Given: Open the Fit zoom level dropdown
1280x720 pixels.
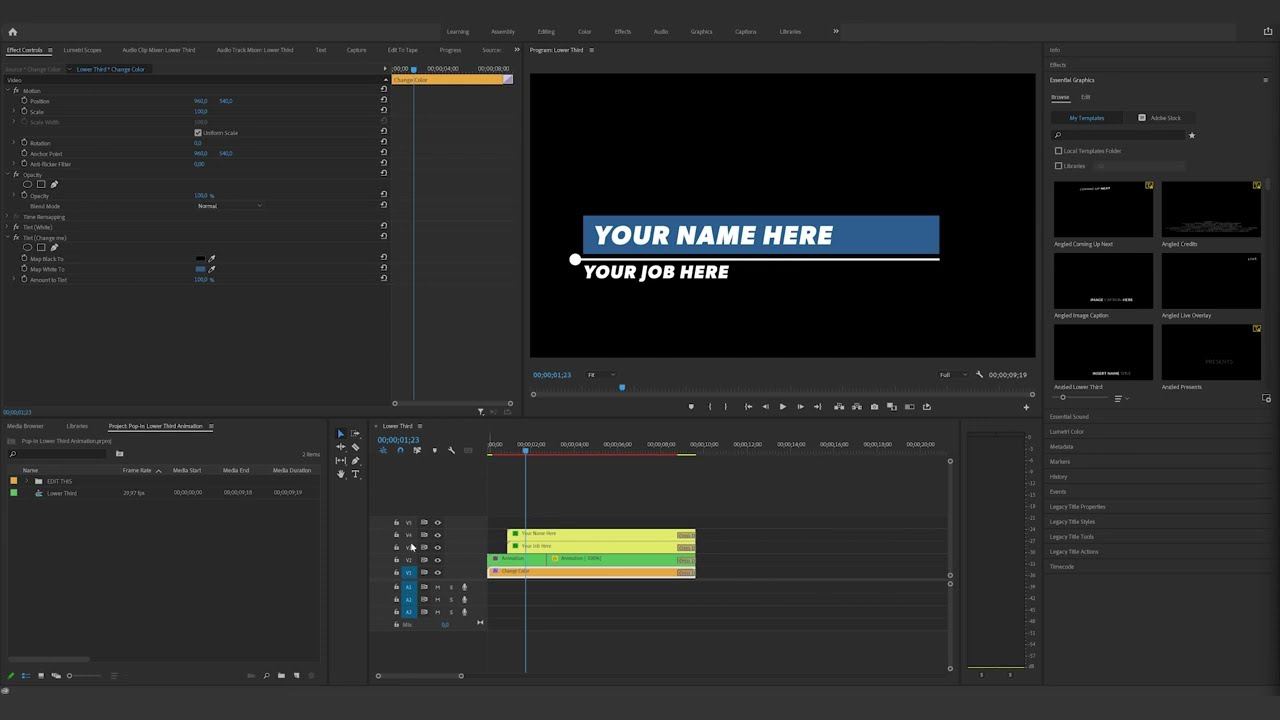Looking at the screenshot, I should tap(600, 375).
